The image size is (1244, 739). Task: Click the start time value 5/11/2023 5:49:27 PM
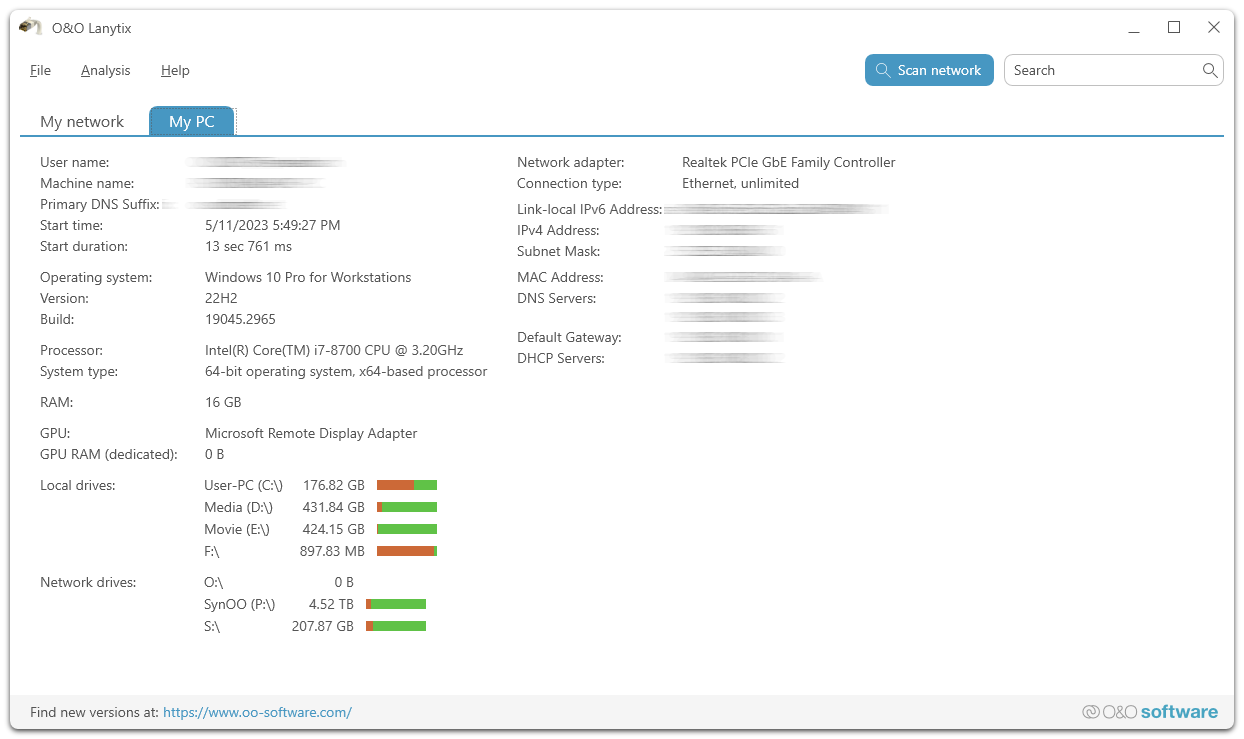coord(273,225)
